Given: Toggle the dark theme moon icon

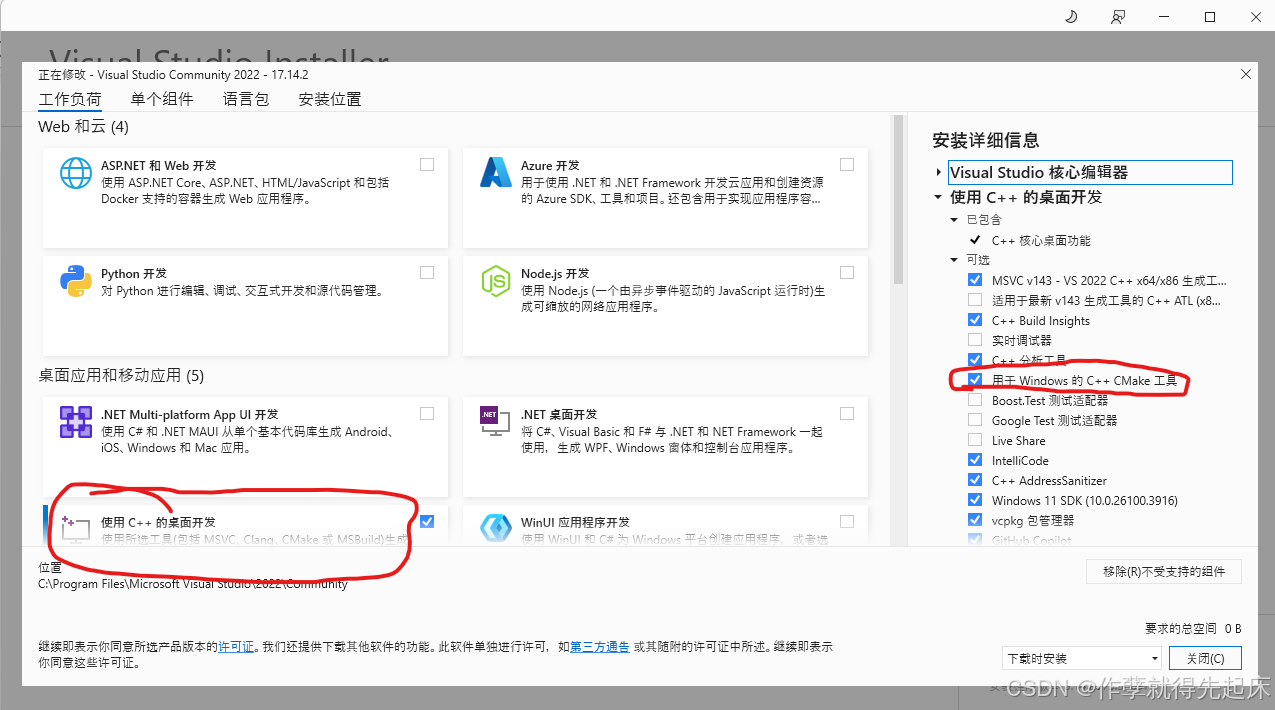Looking at the screenshot, I should [x=1072, y=16].
